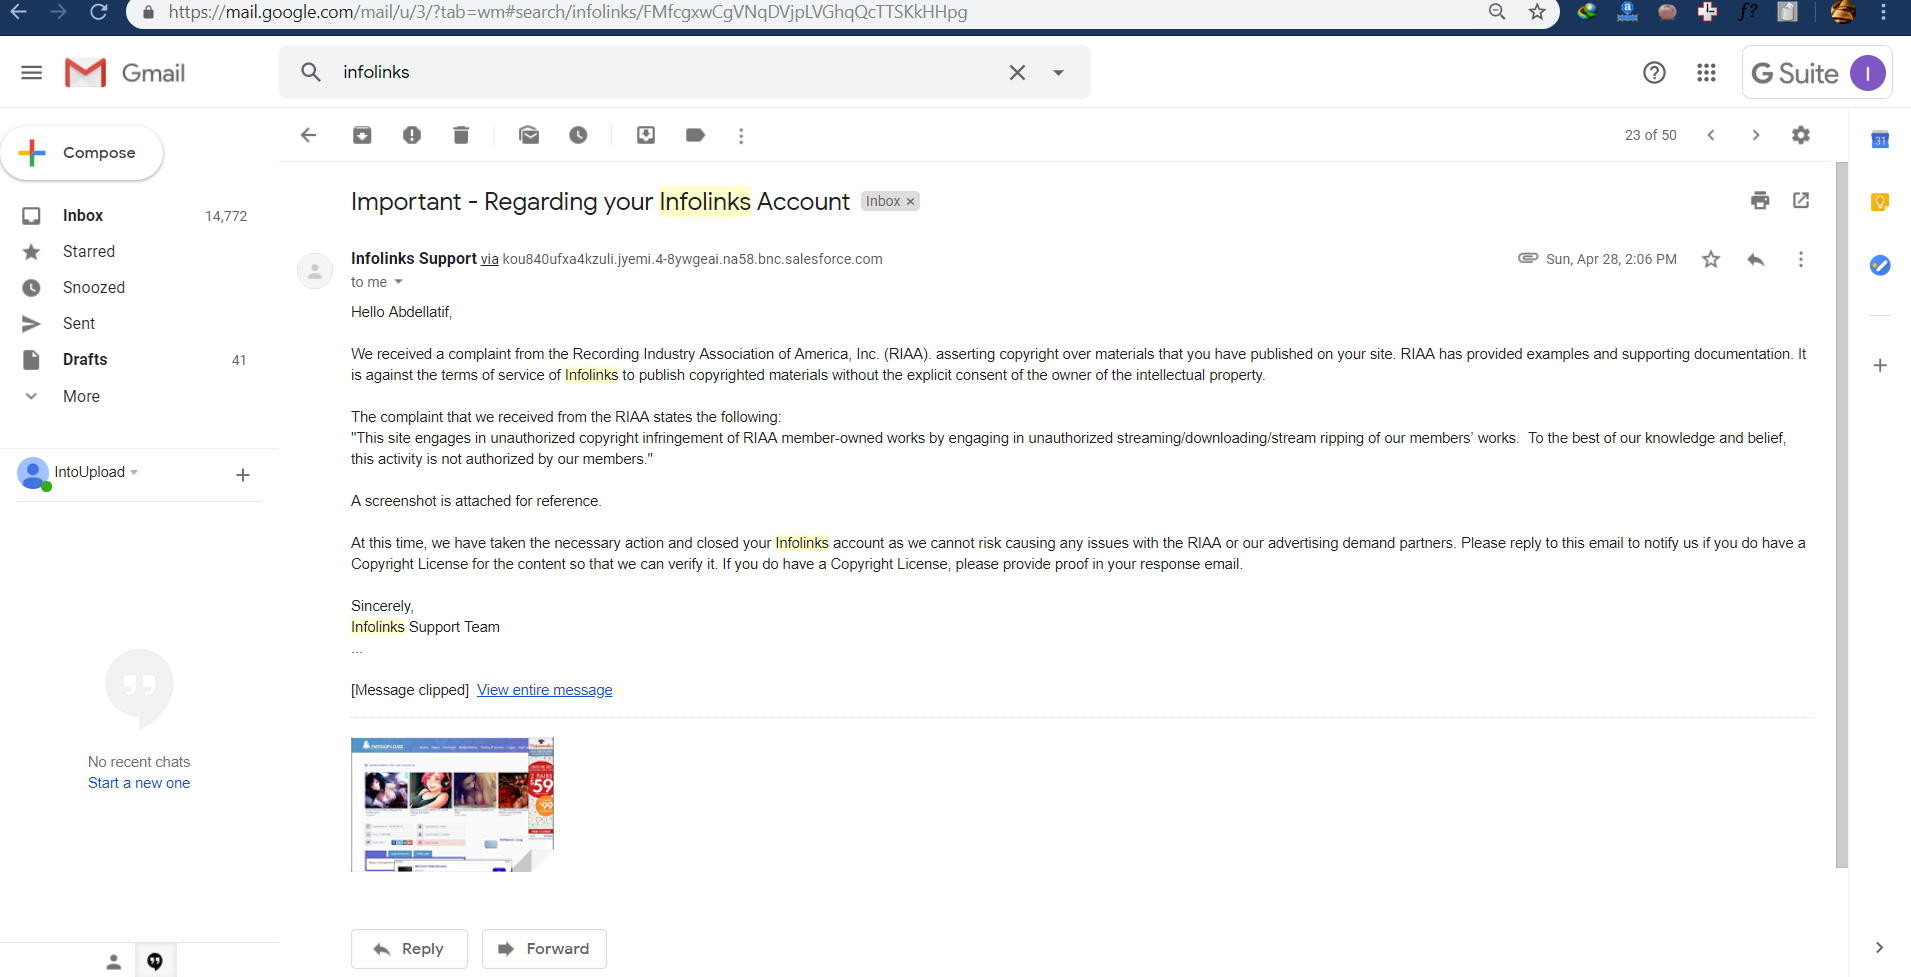Open the Gmail main menu hamburger

coord(32,72)
